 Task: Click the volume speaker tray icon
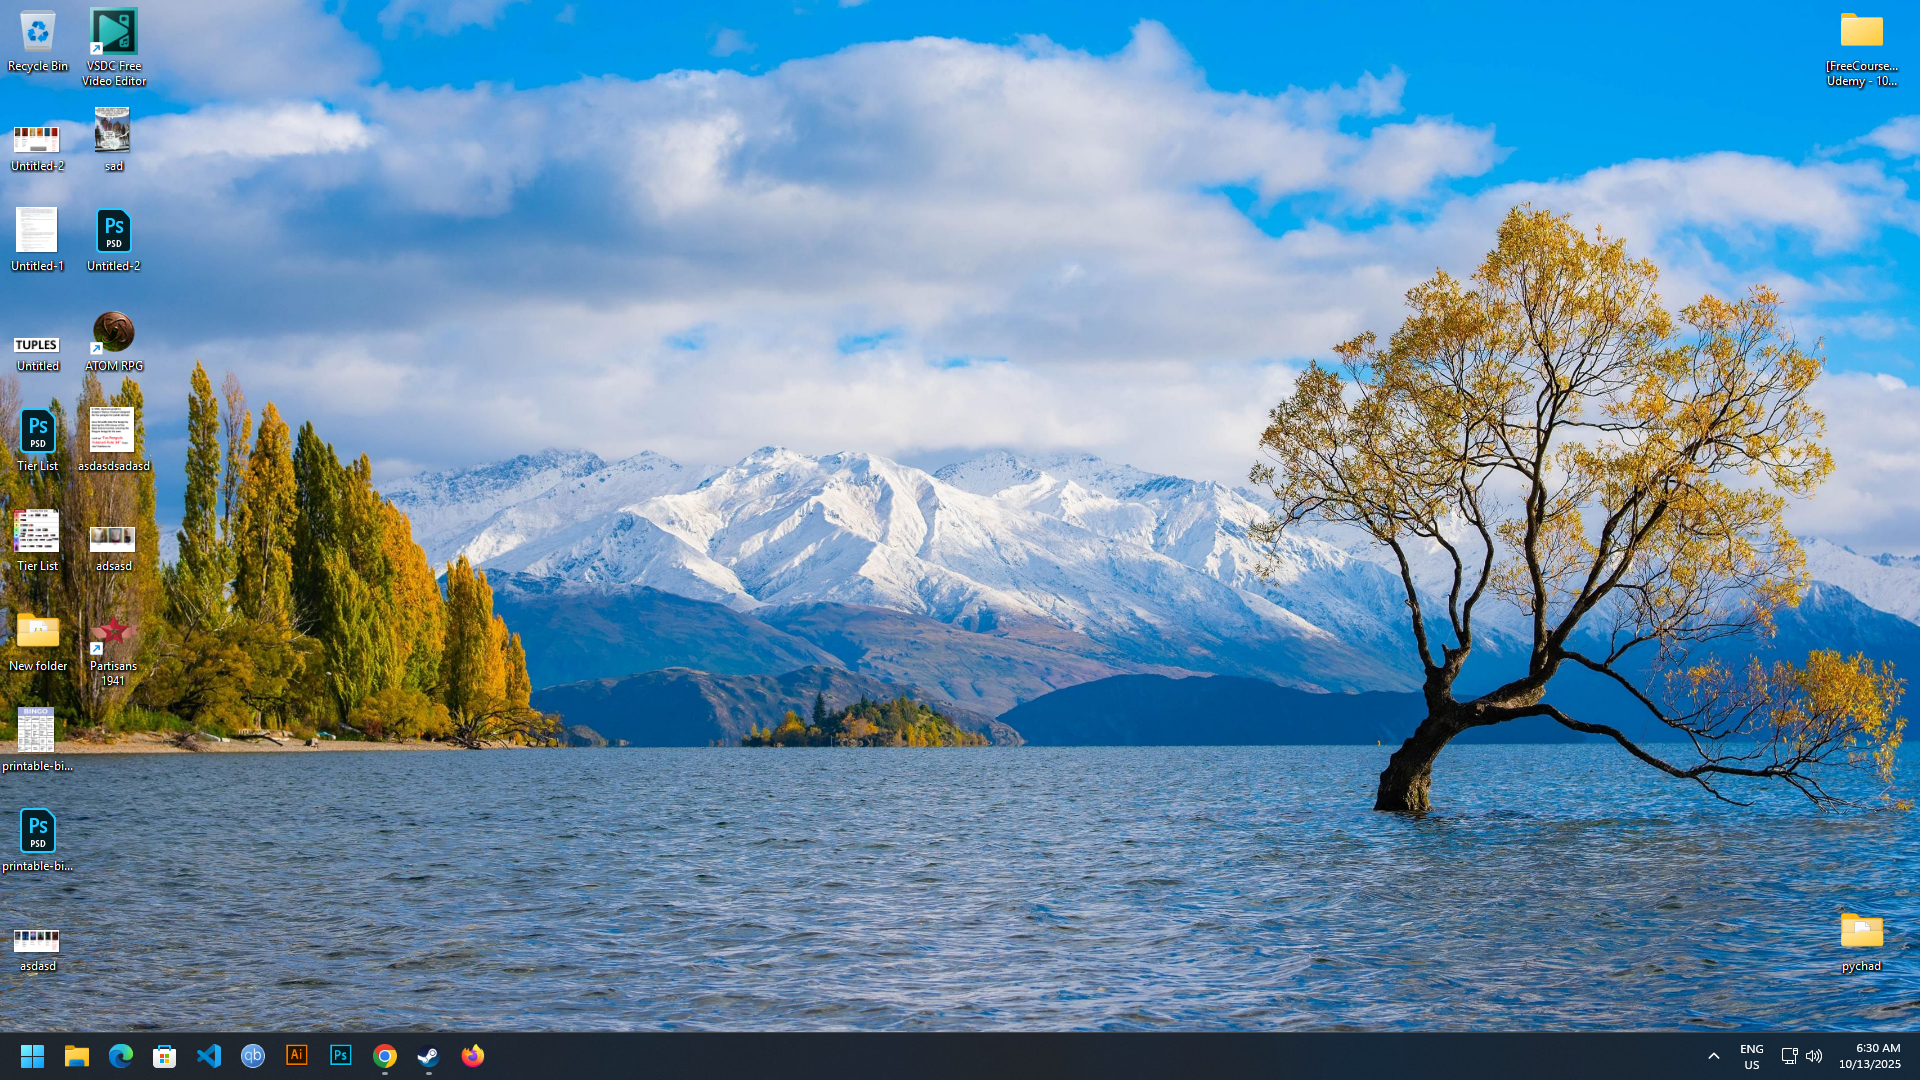pos(1814,1056)
